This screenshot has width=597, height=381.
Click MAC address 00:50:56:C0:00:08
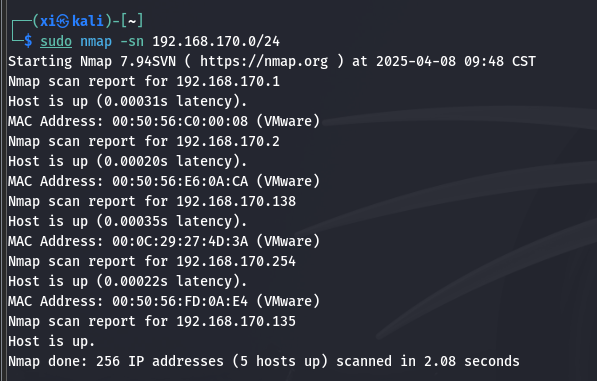click(180, 121)
